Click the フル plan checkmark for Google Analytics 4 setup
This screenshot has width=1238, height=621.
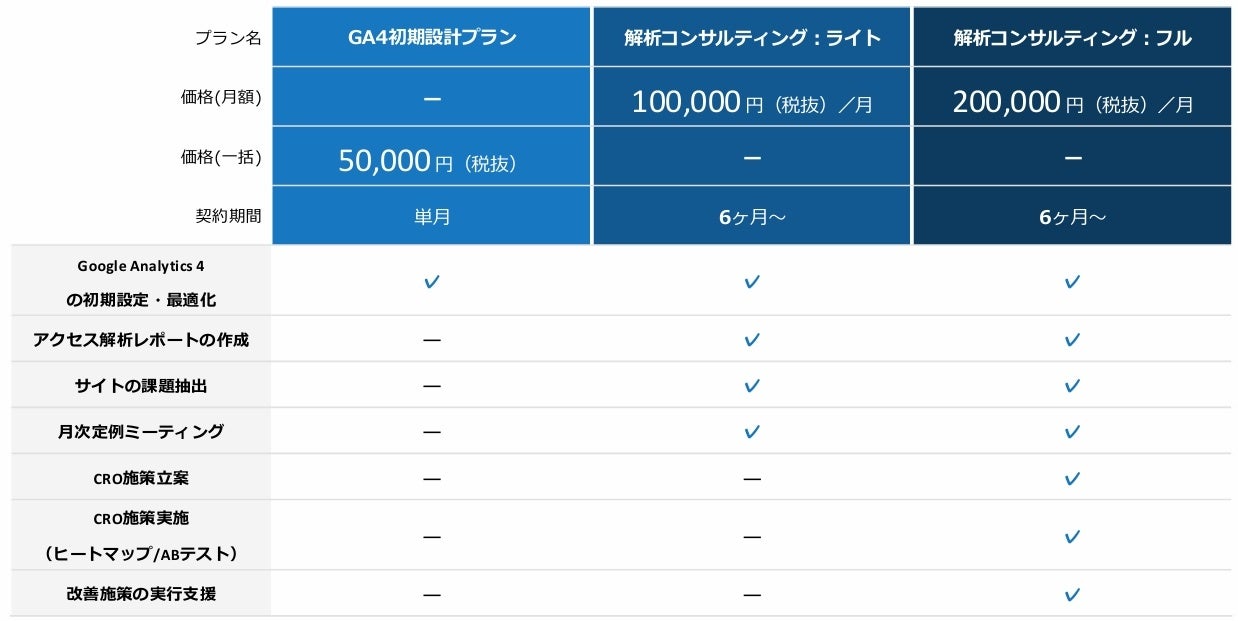click(1072, 282)
